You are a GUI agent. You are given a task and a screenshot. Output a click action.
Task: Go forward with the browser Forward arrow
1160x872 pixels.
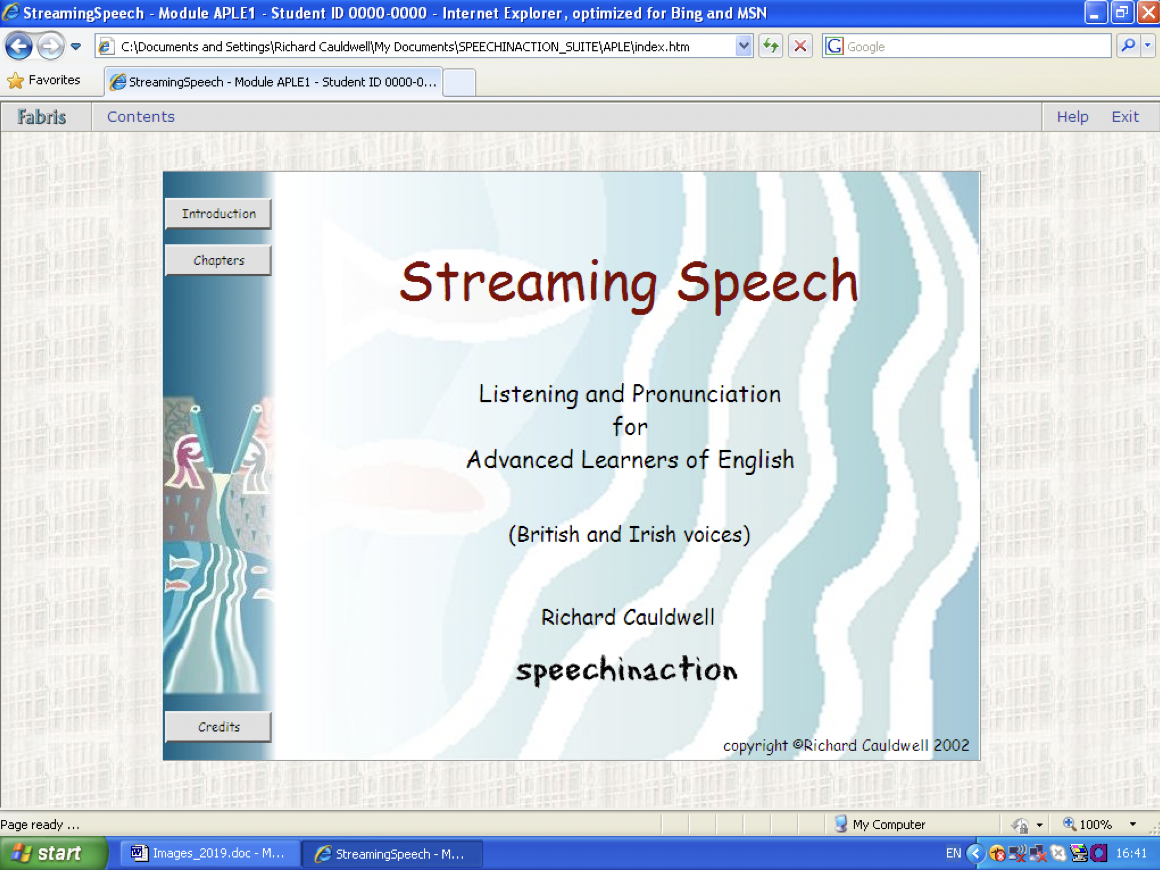(50, 47)
